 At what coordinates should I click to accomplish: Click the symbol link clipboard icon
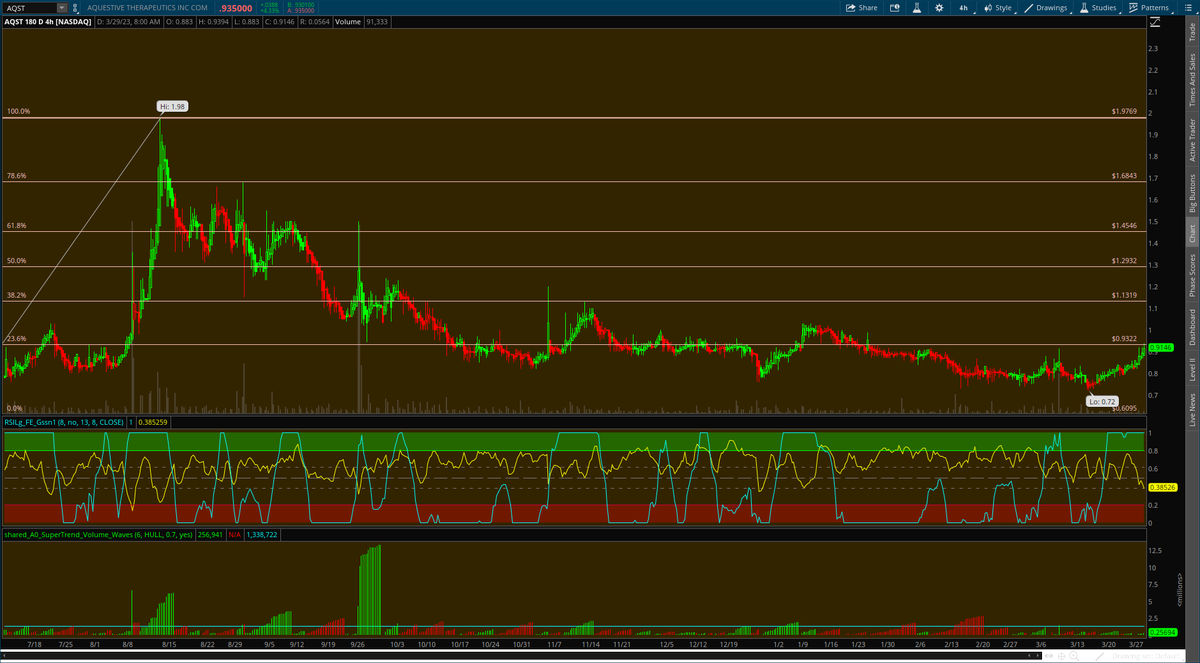77,7
